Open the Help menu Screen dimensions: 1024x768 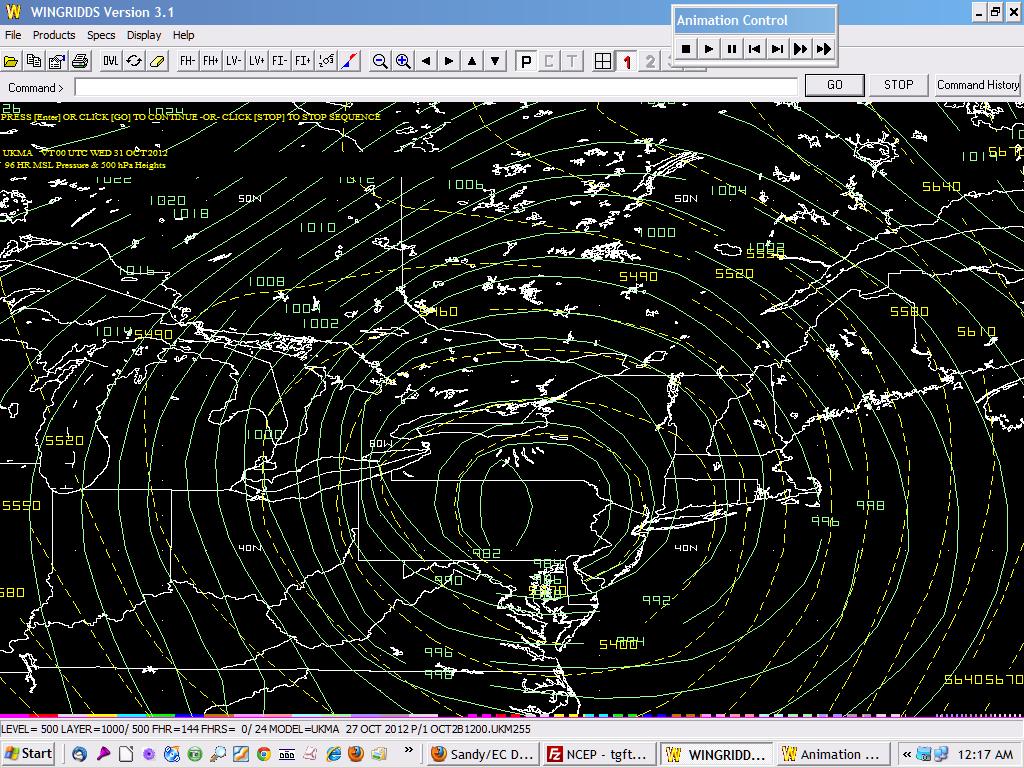[x=184, y=35]
